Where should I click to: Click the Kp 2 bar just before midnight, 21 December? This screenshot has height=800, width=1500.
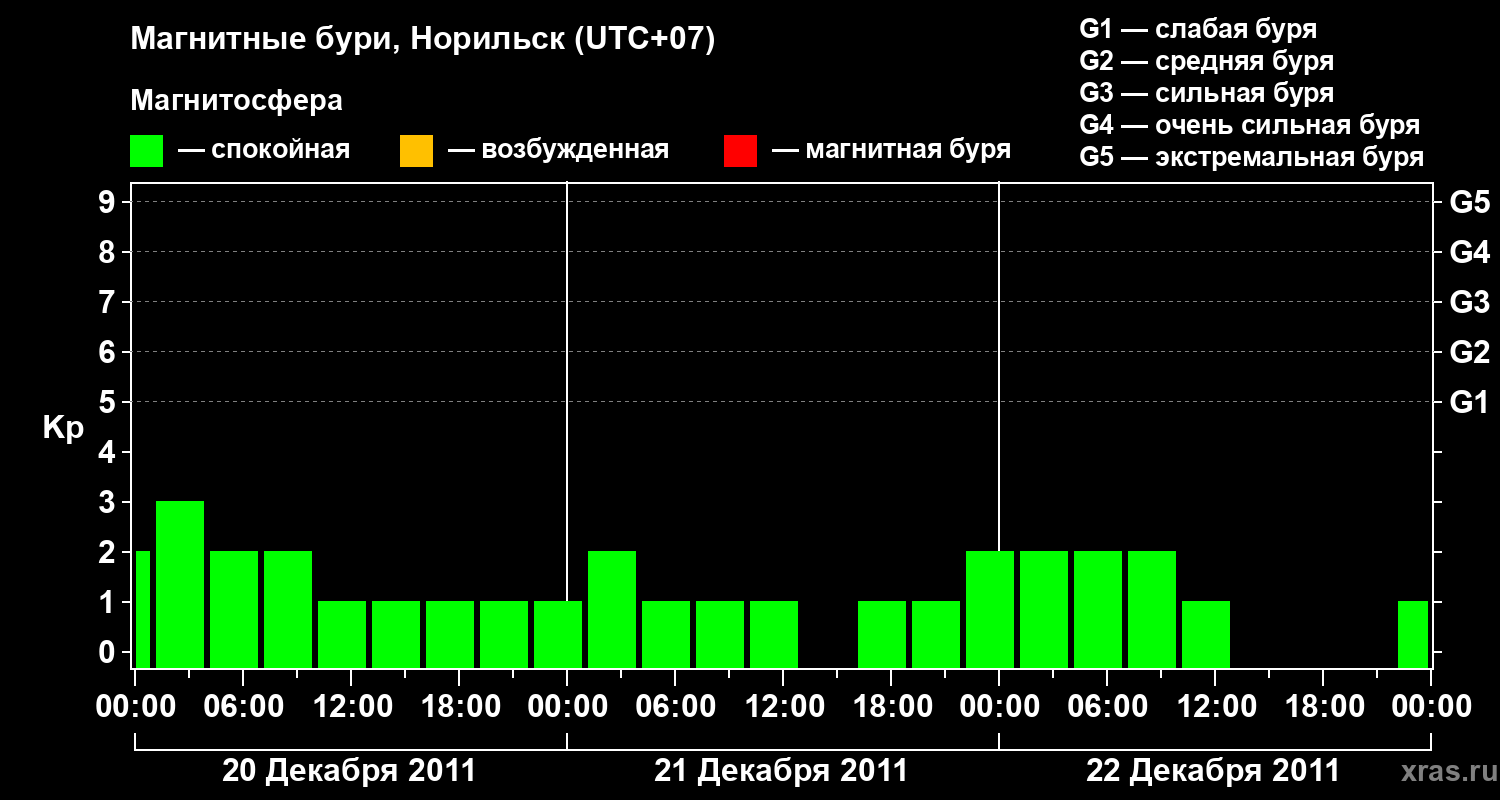(990, 609)
